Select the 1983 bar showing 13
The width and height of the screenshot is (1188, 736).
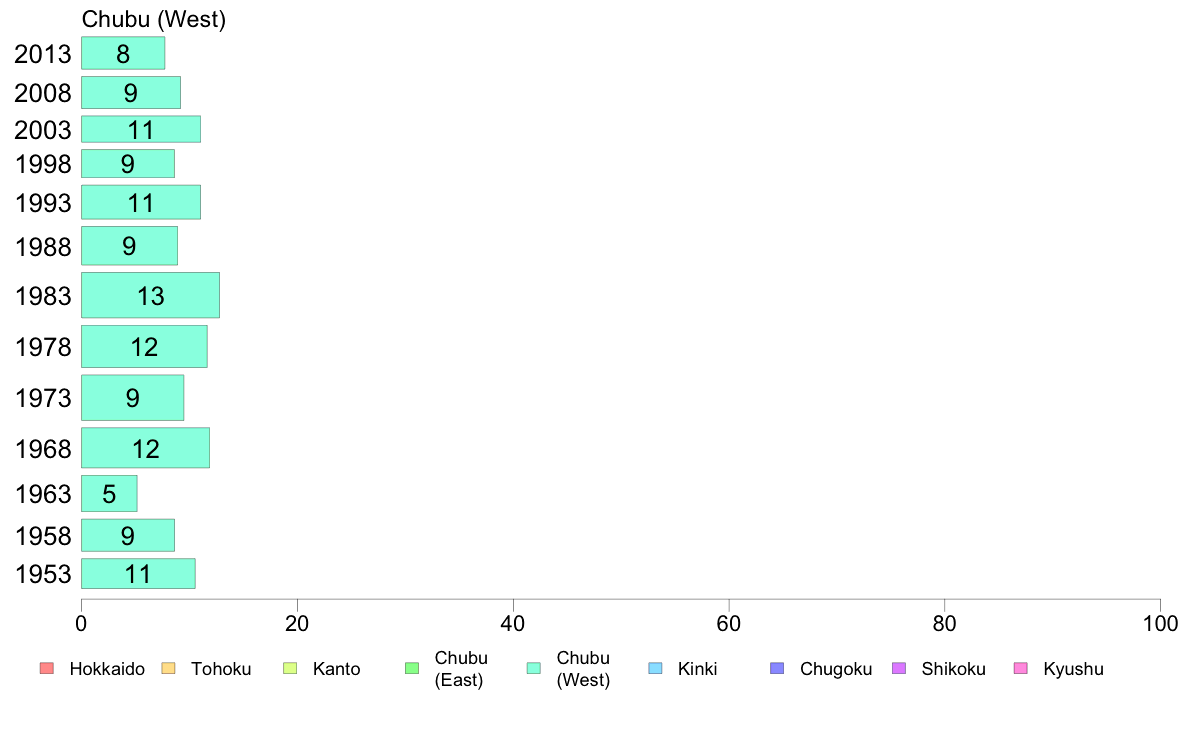(x=151, y=296)
